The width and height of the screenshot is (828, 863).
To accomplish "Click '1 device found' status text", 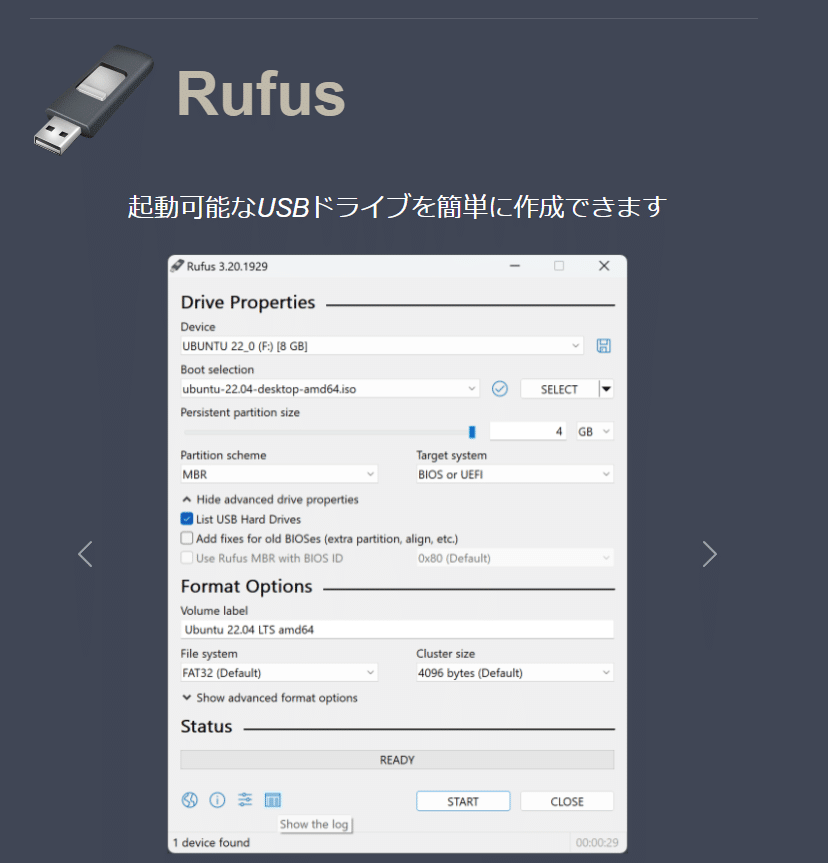I will [211, 843].
